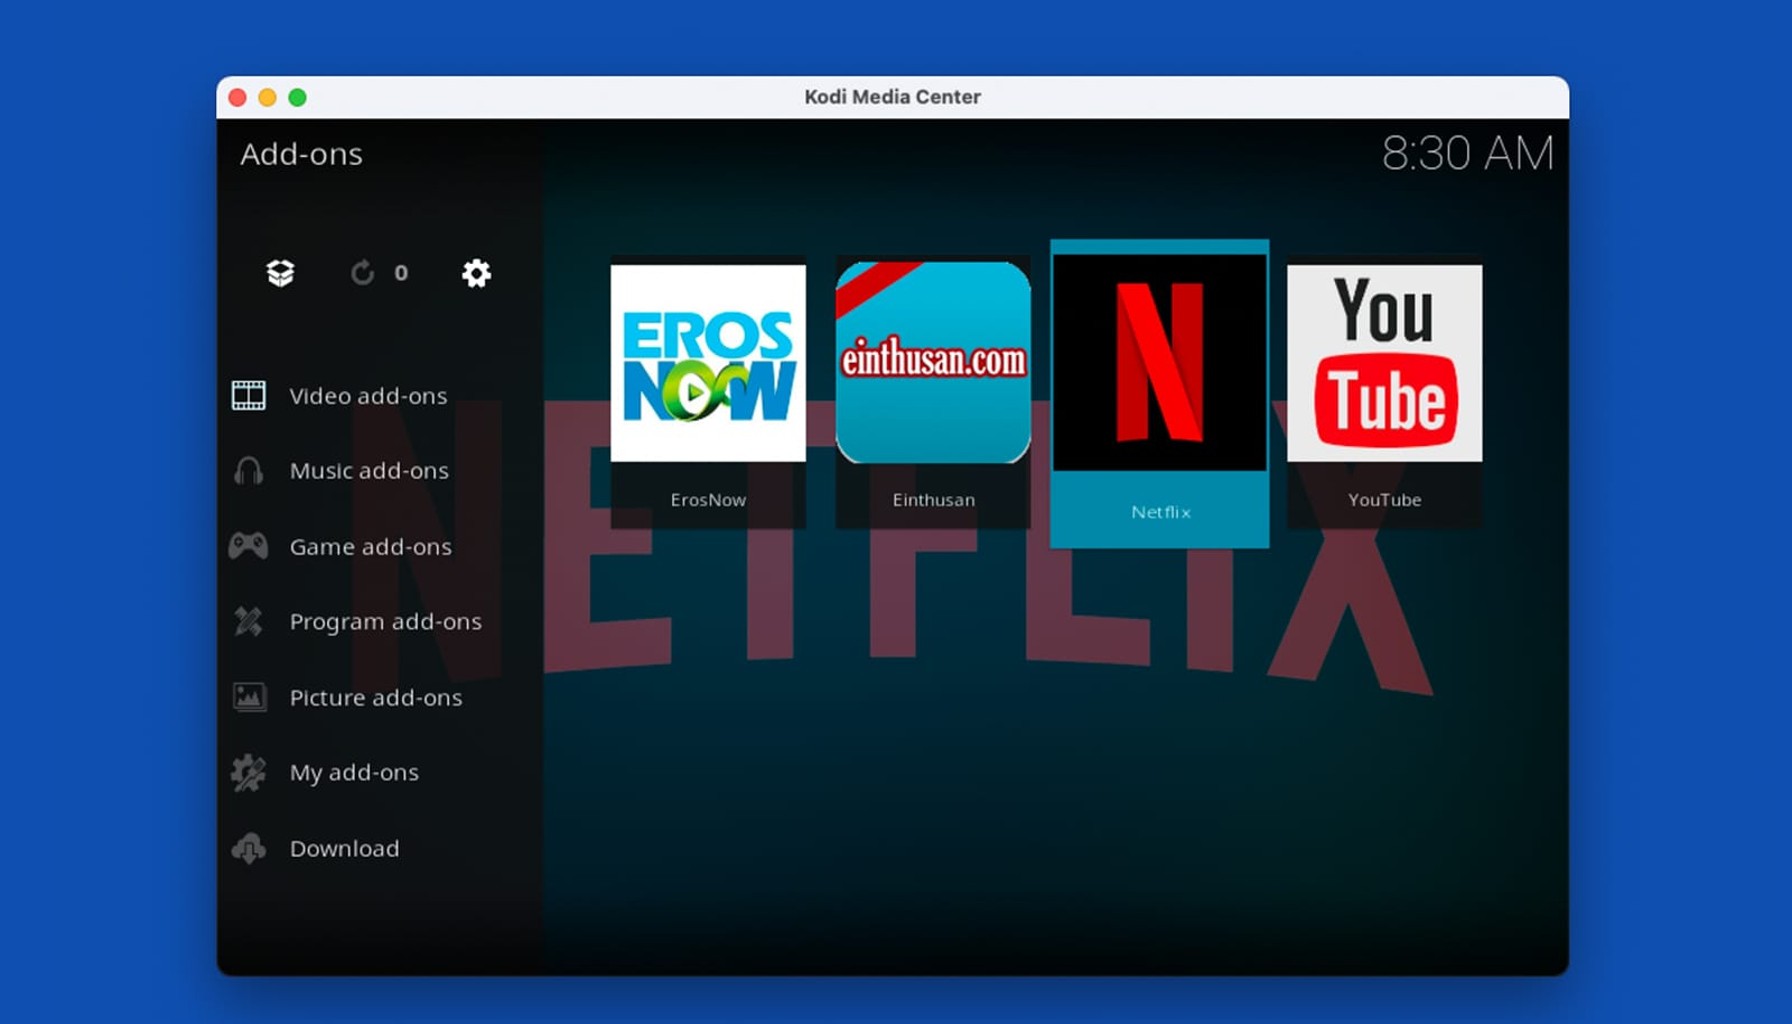The height and width of the screenshot is (1024, 1792).
Task: Click the film strip Video add-ons icon
Action: [249, 395]
